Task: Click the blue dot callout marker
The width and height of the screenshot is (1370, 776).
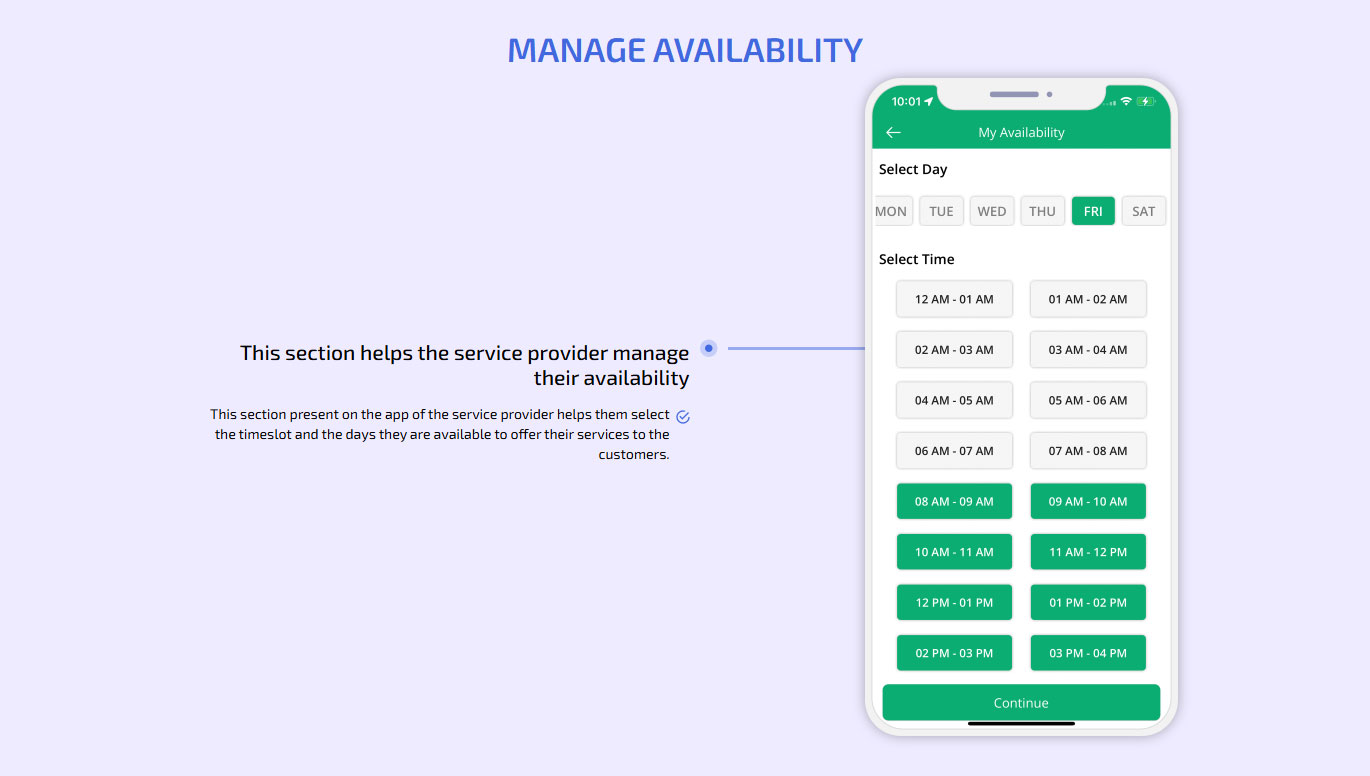Action: tap(709, 348)
